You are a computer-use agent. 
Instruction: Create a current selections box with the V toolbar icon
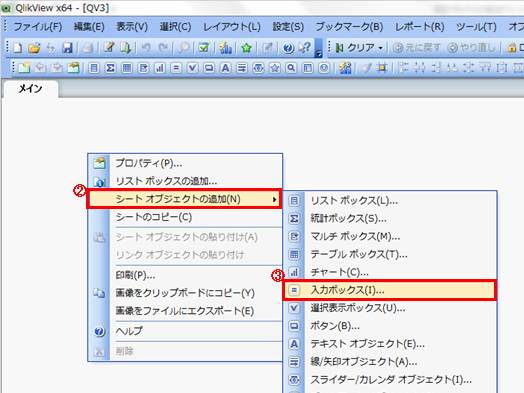192,68
